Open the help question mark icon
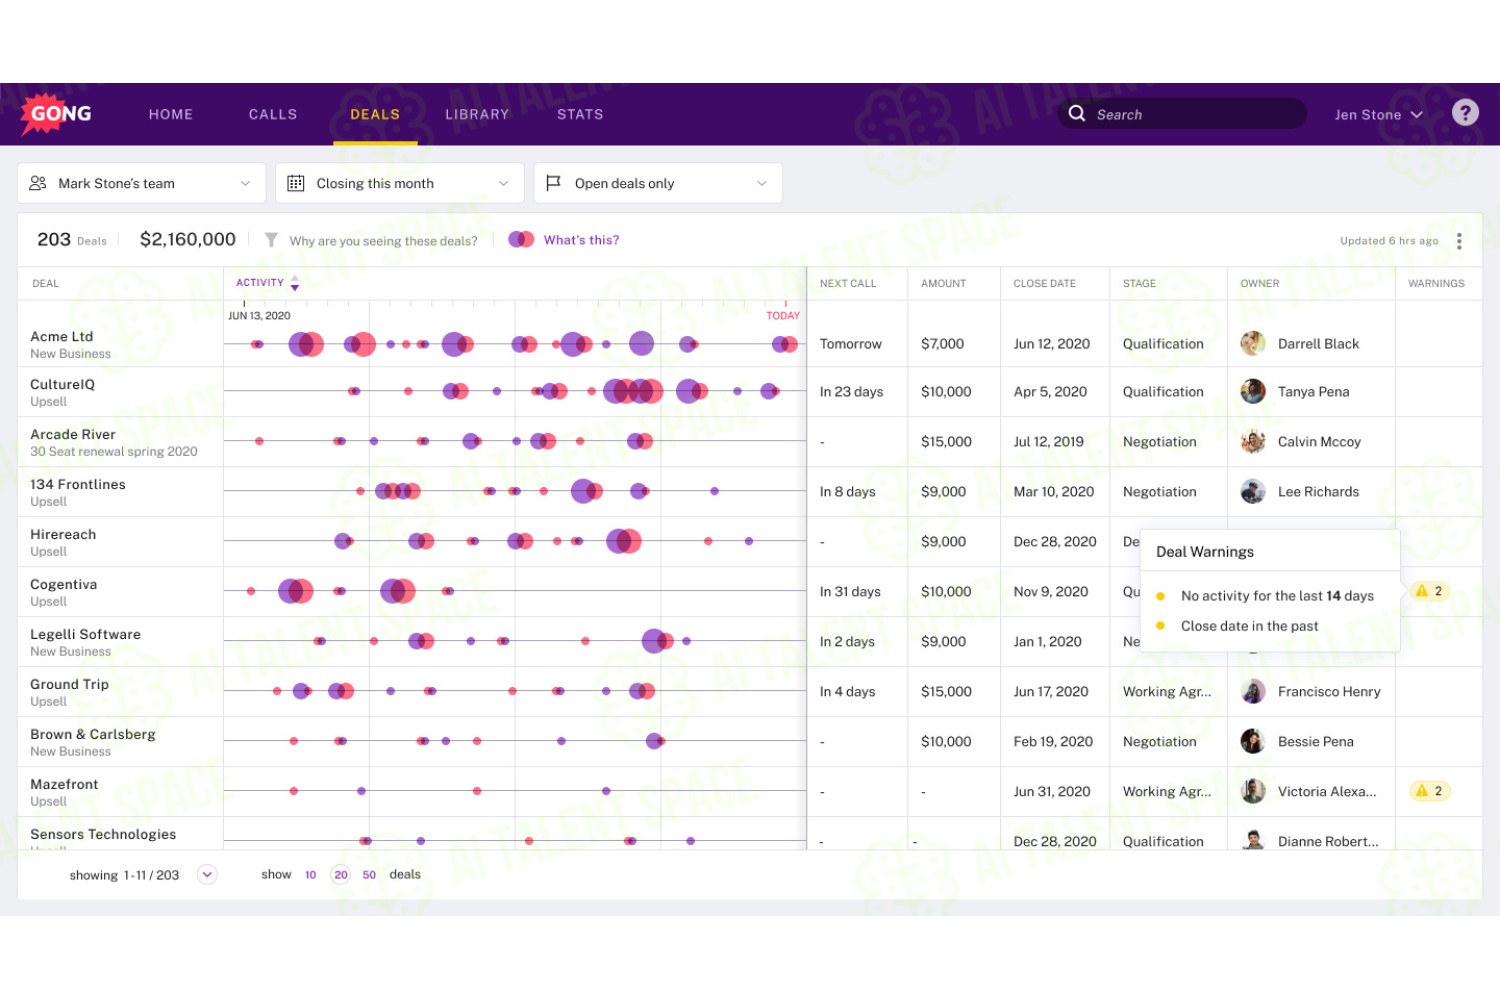This screenshot has height=1000, width=1500. (x=1465, y=113)
